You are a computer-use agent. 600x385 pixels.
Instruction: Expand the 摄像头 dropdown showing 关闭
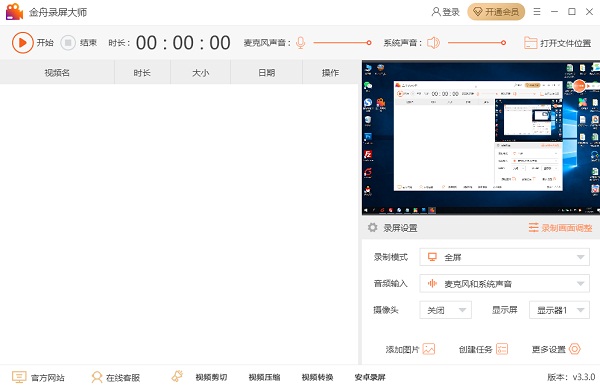(445, 310)
